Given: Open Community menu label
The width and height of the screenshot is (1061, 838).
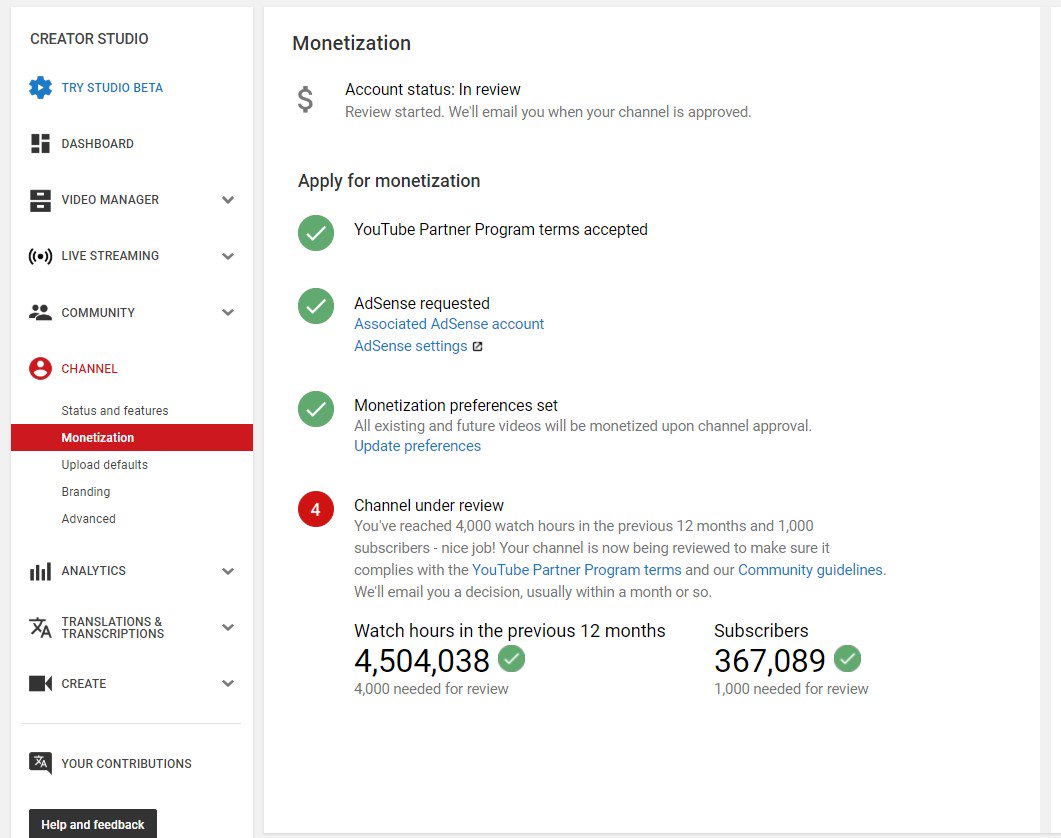Looking at the screenshot, I should point(98,313).
